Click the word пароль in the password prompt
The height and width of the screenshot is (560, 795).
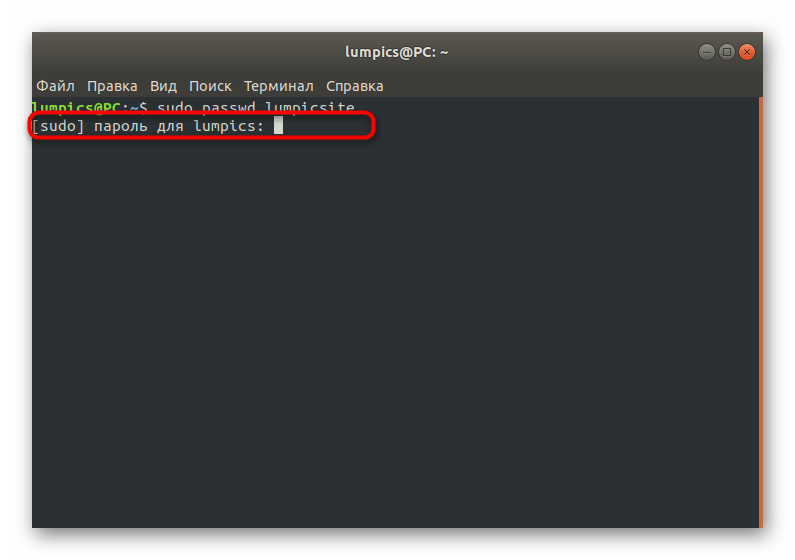tap(121, 126)
